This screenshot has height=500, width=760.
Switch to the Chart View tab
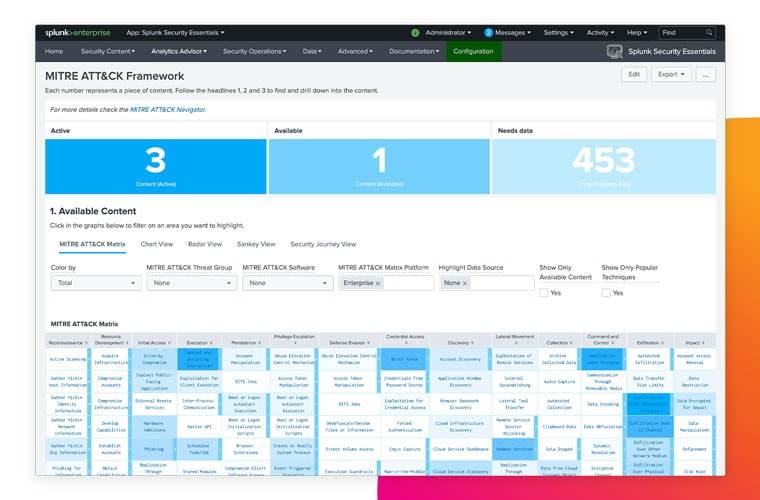click(157, 244)
